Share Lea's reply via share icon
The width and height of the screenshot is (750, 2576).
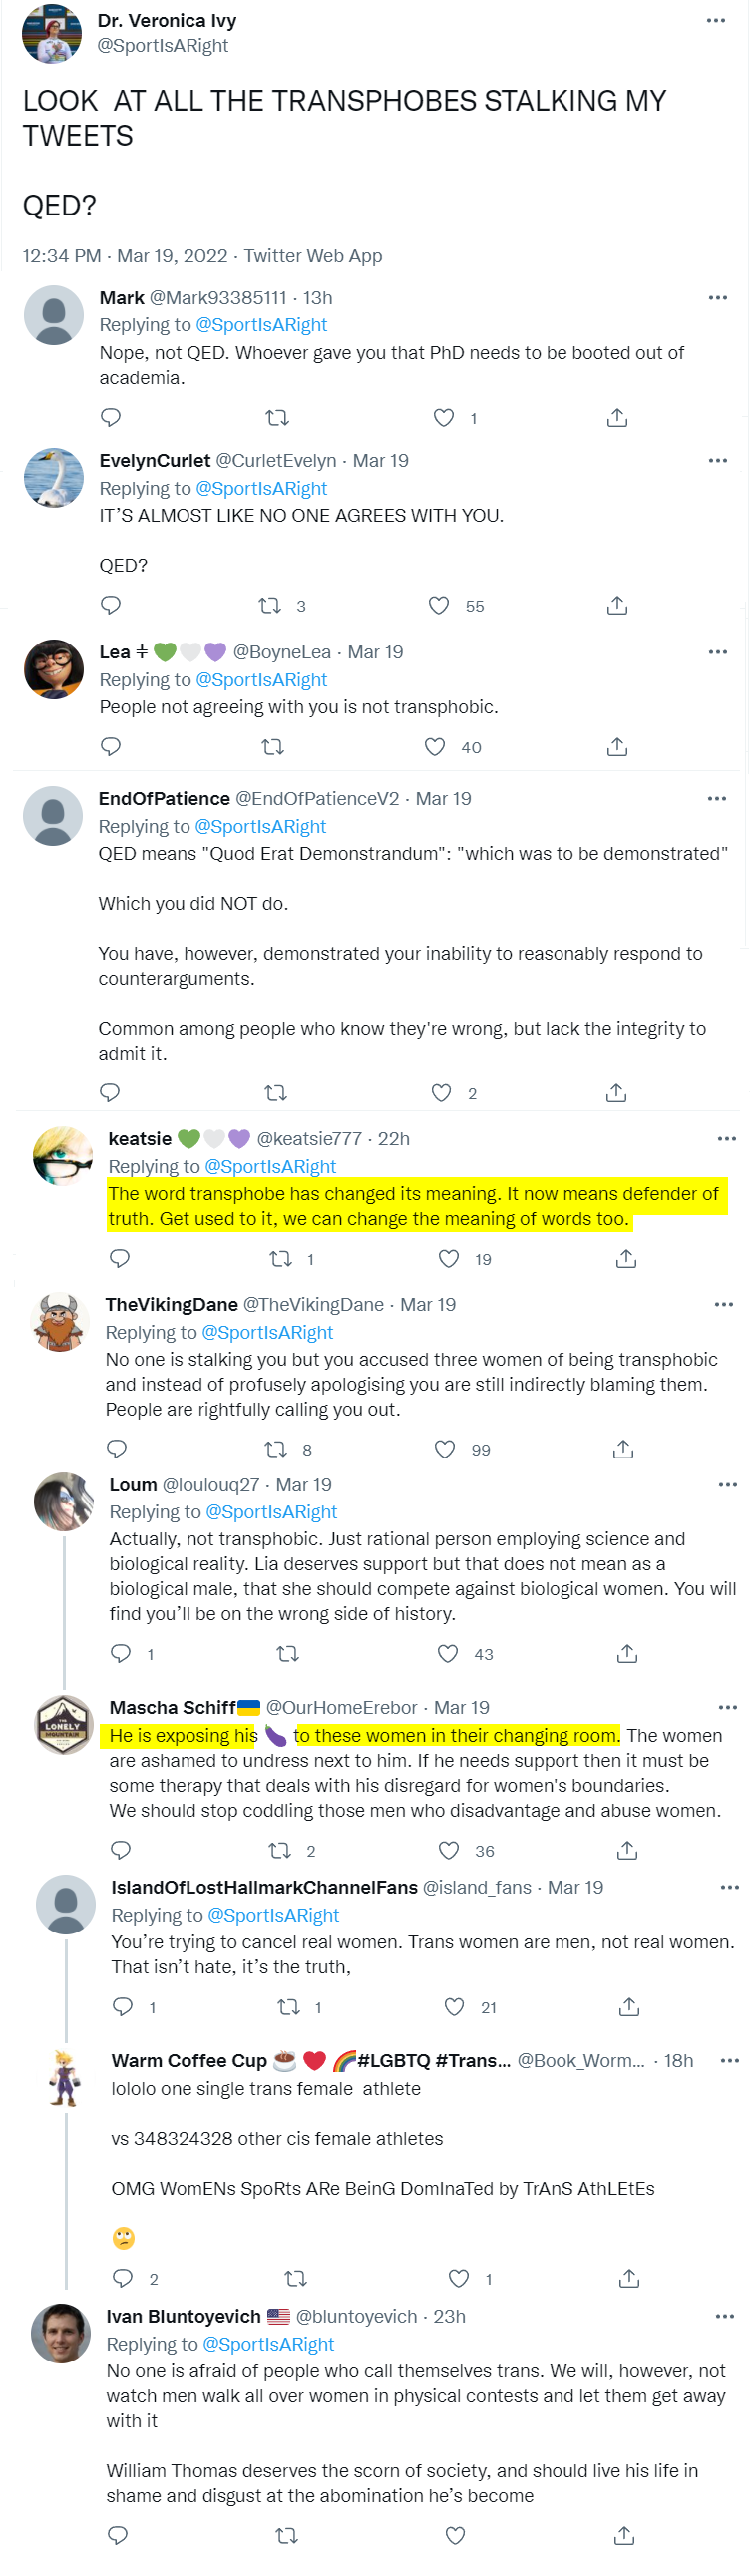click(x=617, y=746)
